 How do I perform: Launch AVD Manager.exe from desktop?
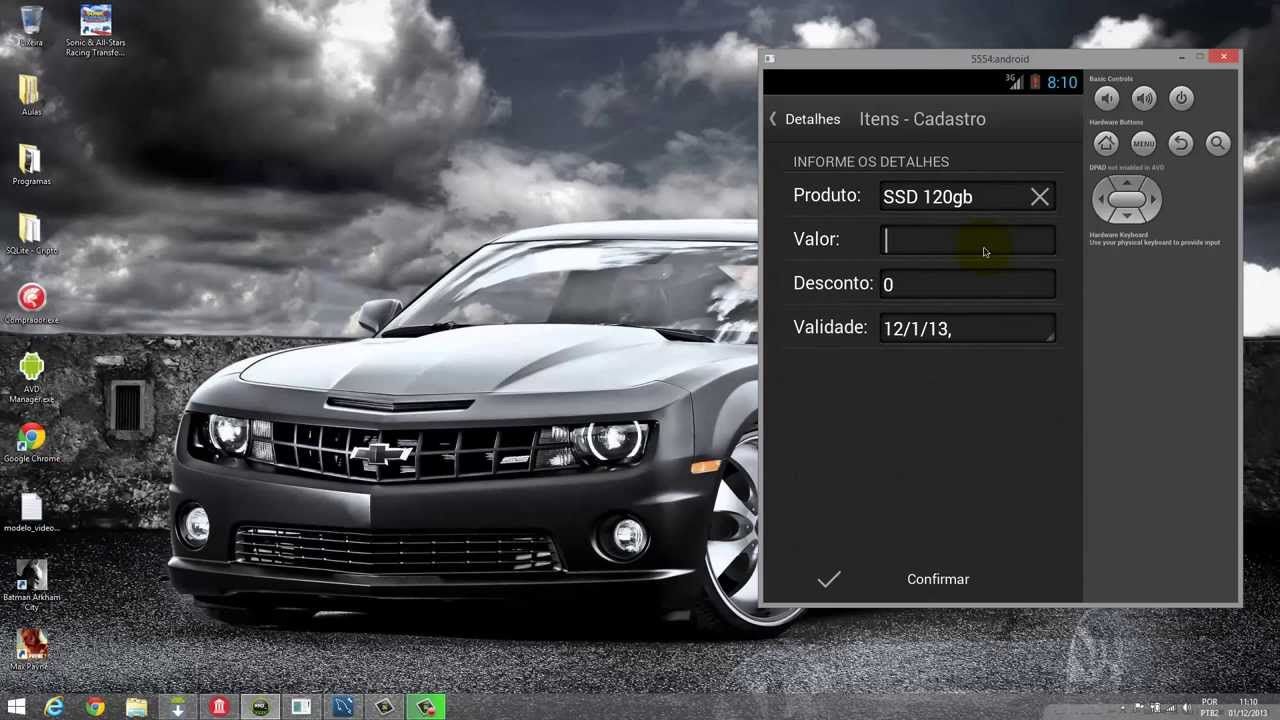tap(31, 378)
